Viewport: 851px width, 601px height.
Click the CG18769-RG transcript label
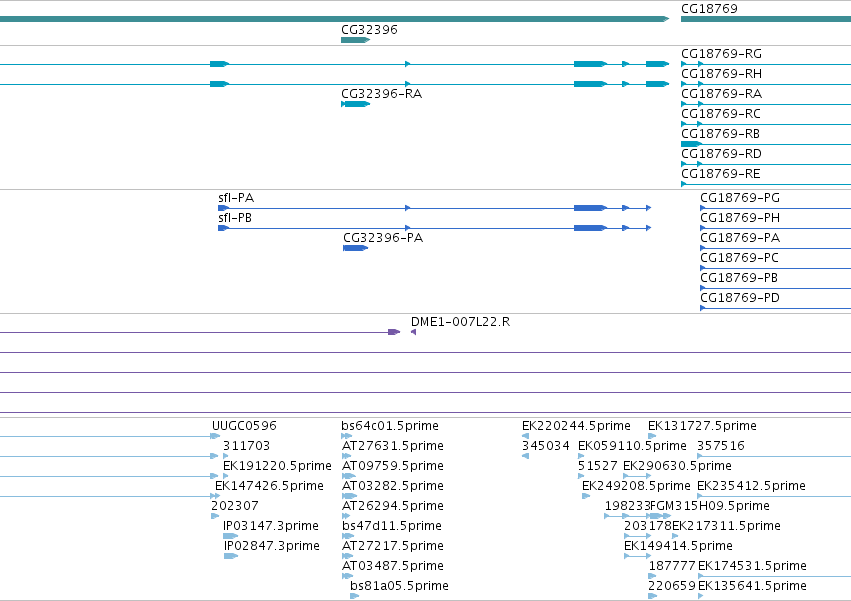(x=721, y=54)
